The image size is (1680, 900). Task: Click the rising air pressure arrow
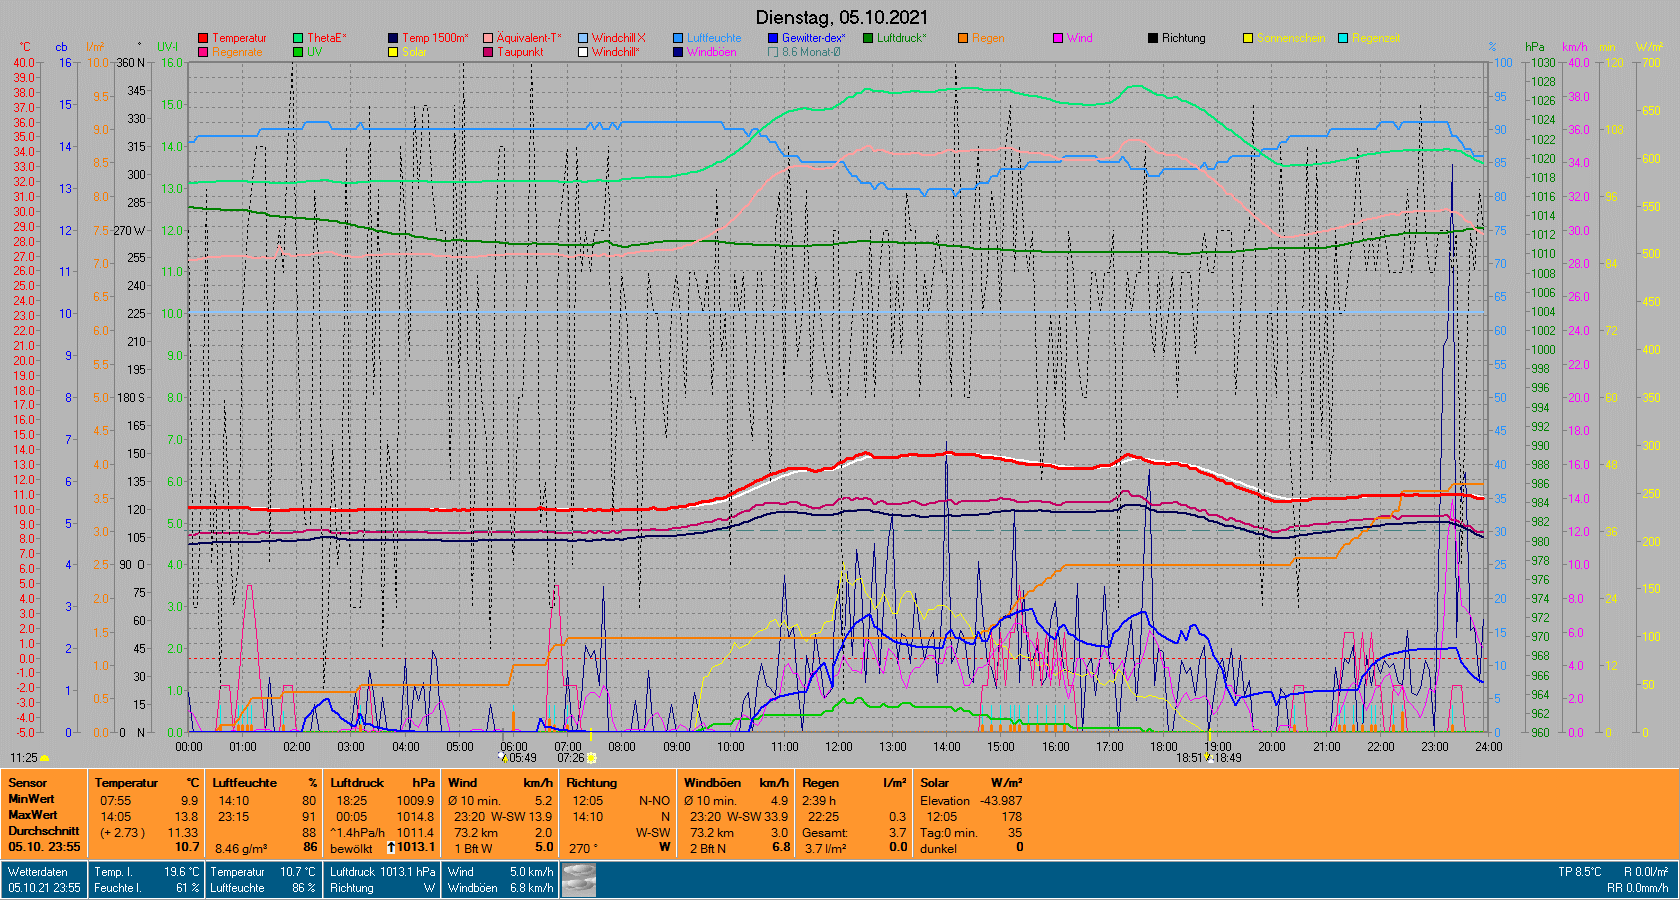pyautogui.click(x=391, y=847)
